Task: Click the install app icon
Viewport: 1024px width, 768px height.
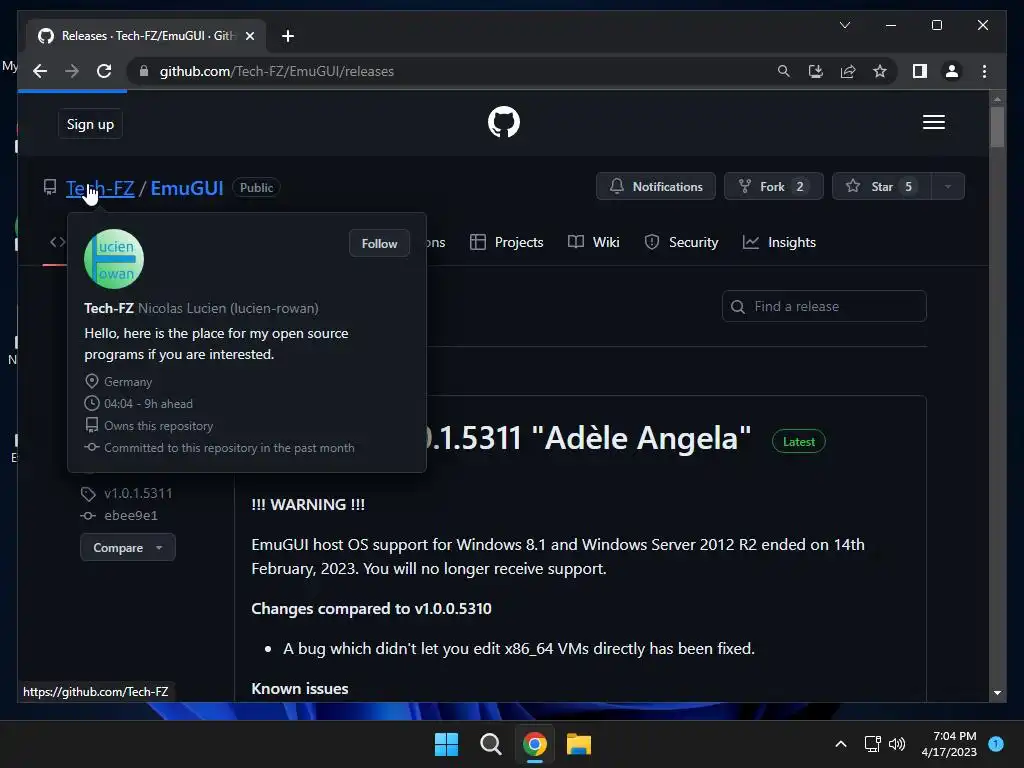Action: tap(816, 71)
